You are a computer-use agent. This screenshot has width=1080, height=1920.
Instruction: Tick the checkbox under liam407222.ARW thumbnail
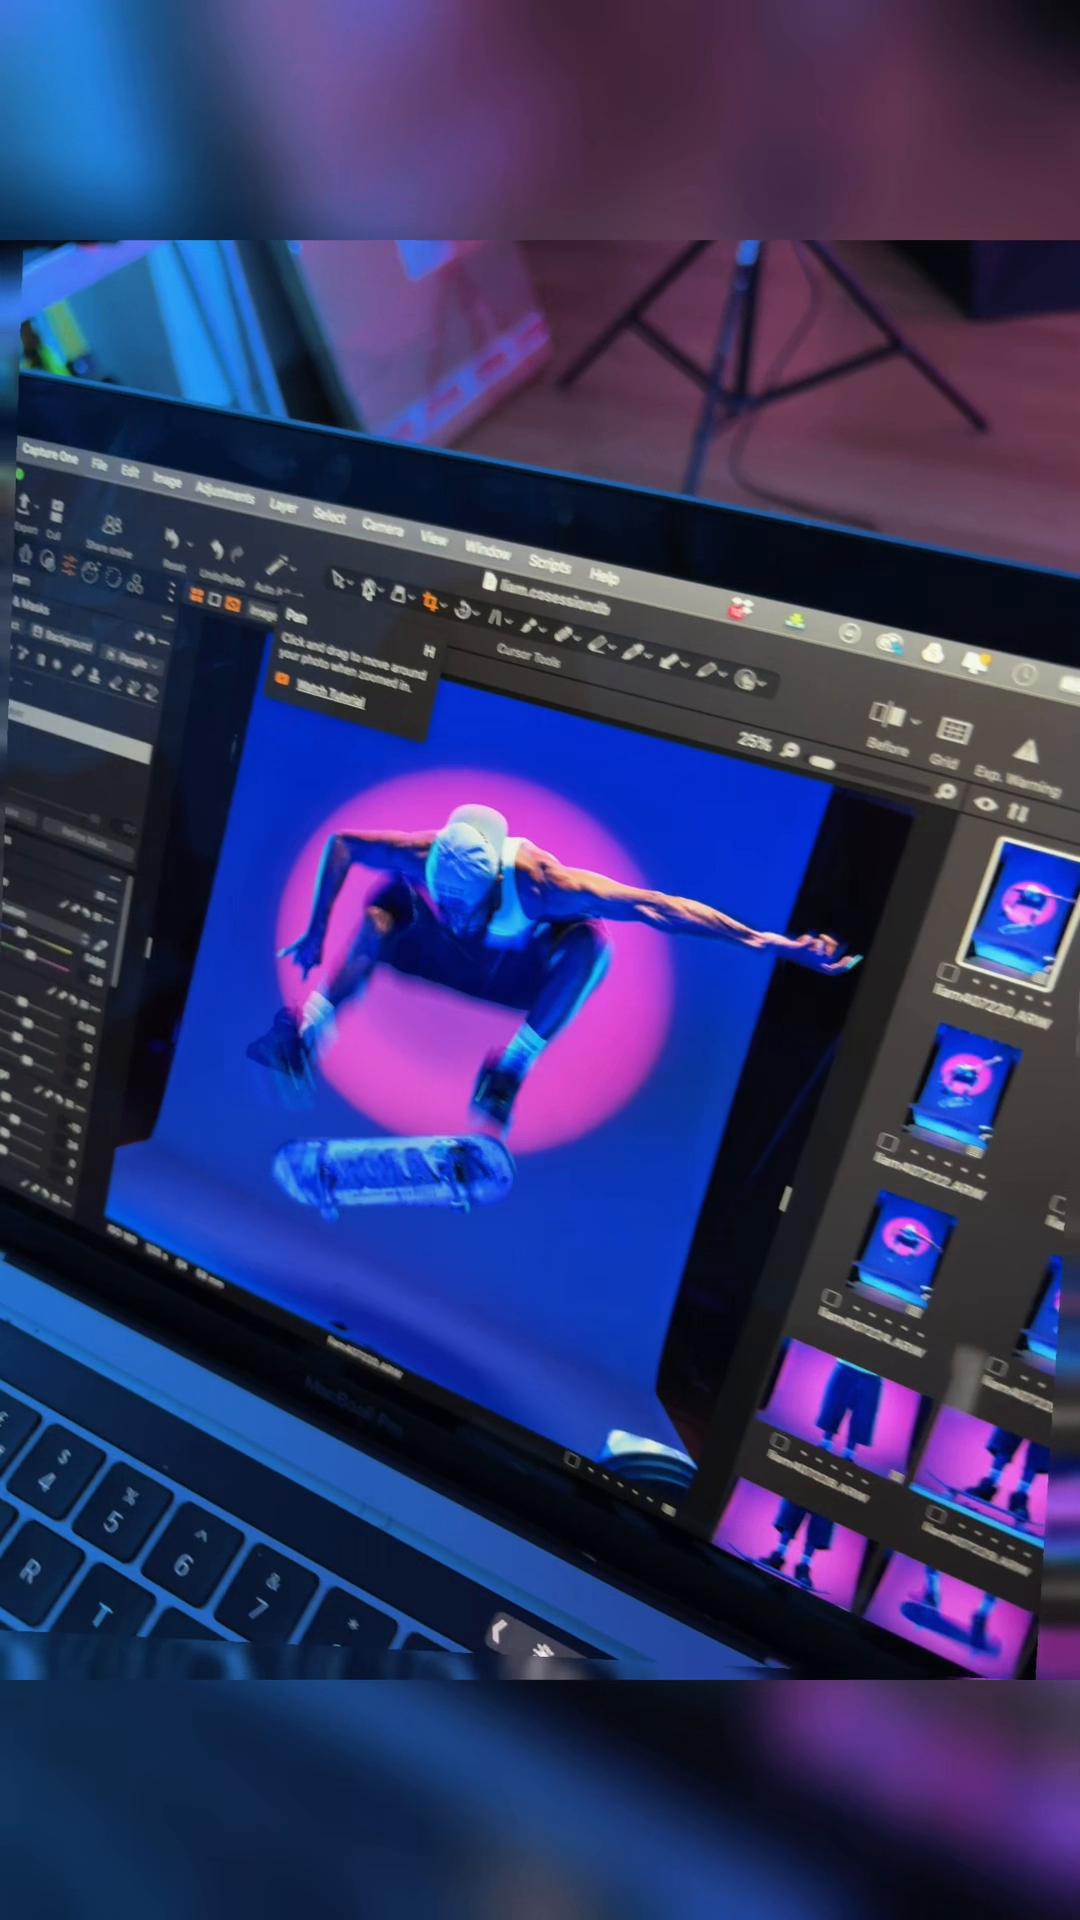pos(887,1142)
